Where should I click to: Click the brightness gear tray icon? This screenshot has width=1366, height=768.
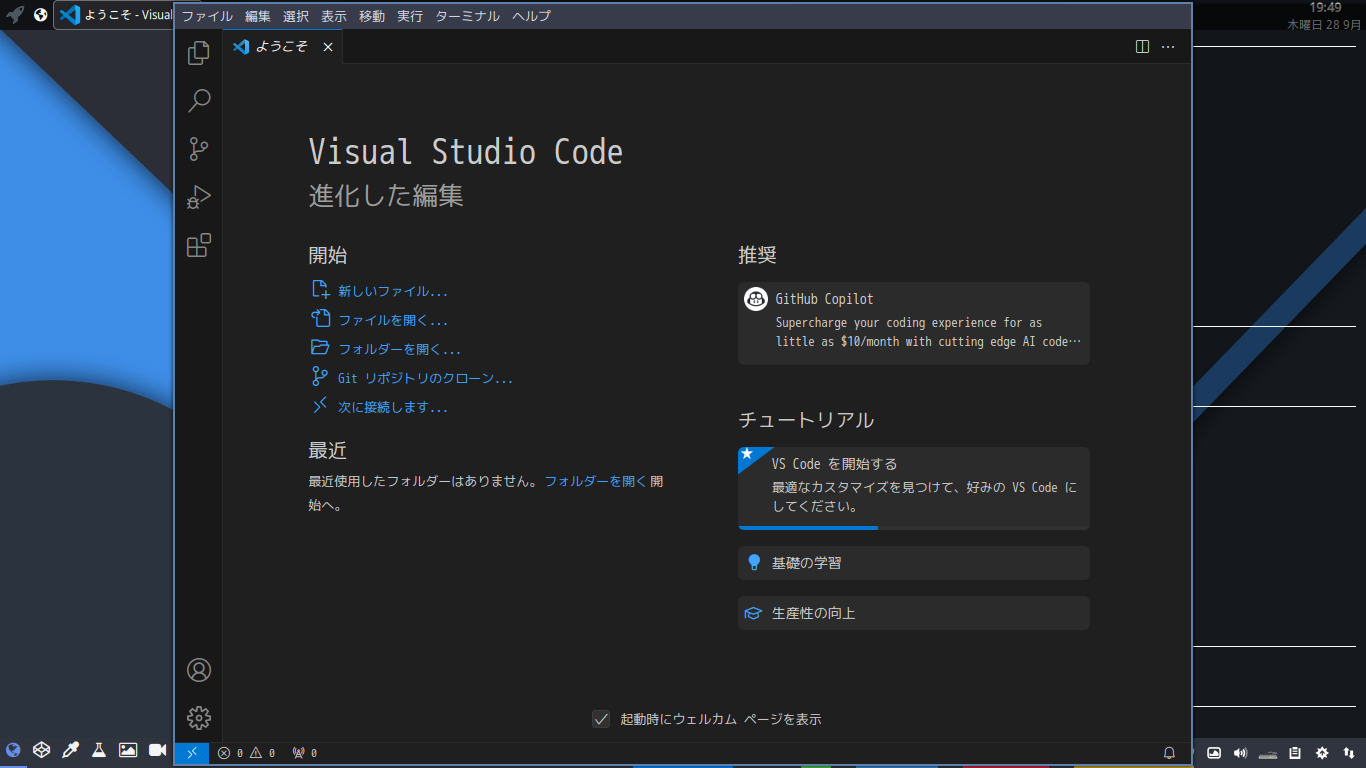[x=1322, y=753]
